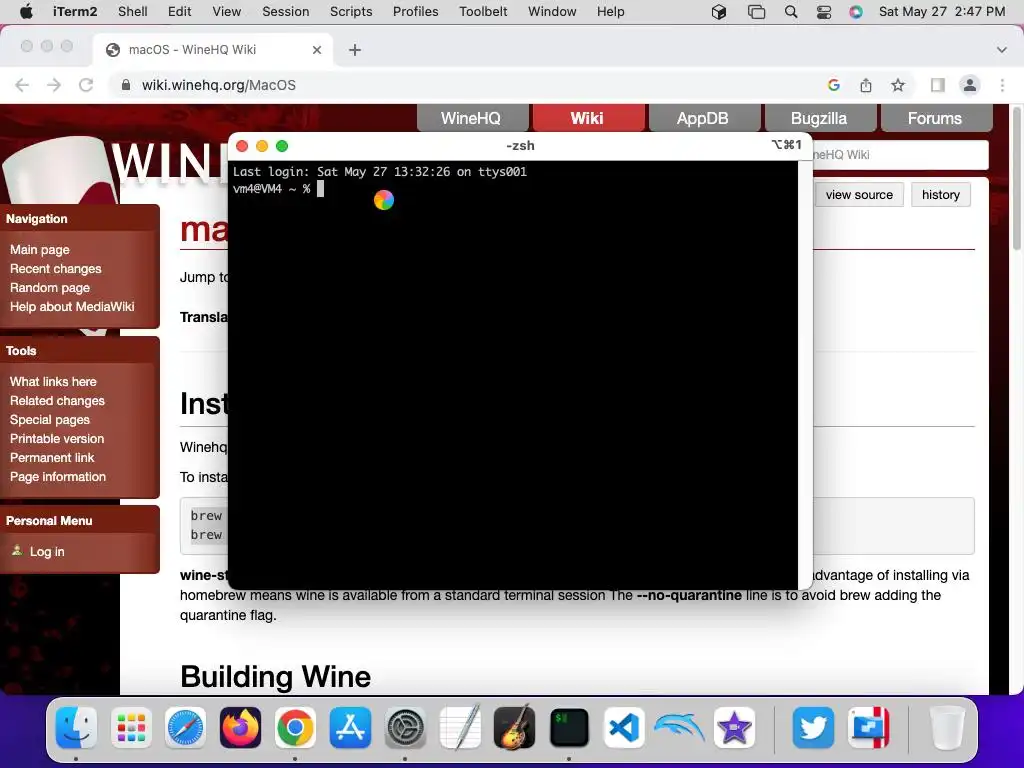Click the window stack icon in menu bar
Viewport: 1024px width, 768px height.
click(x=756, y=12)
